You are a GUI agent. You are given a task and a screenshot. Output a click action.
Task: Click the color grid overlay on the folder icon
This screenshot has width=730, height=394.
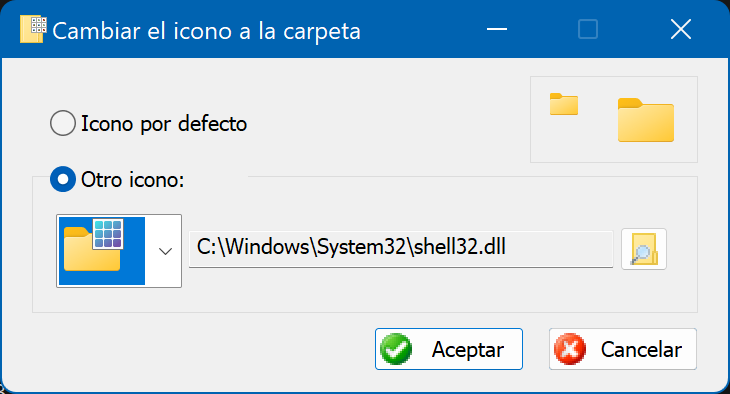(108, 234)
